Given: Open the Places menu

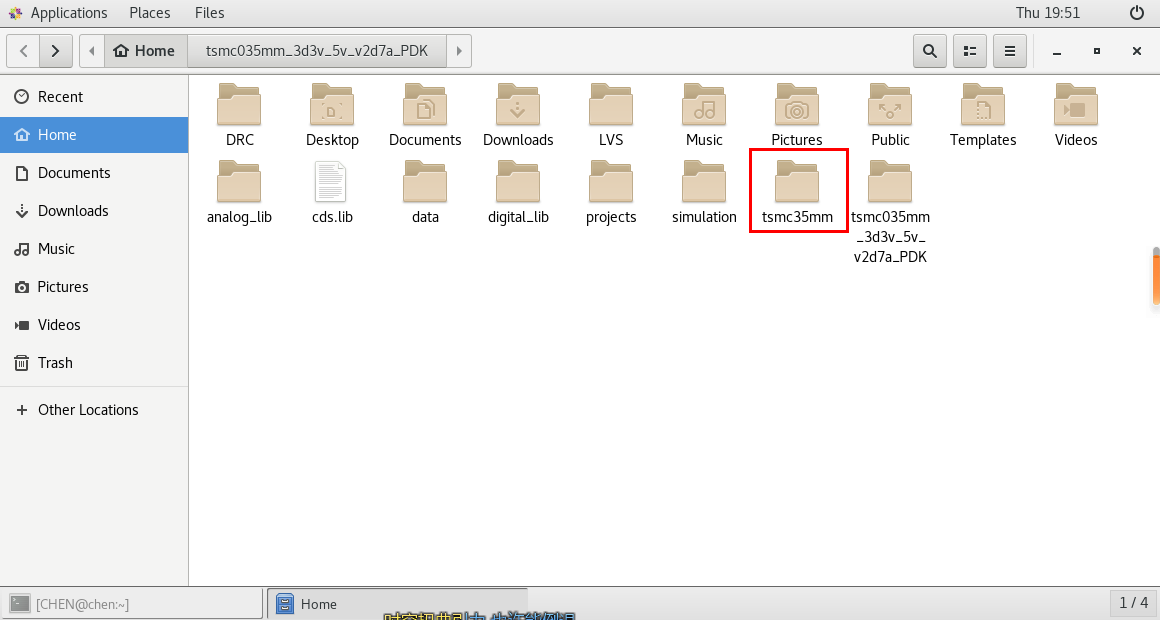Looking at the screenshot, I should [149, 13].
